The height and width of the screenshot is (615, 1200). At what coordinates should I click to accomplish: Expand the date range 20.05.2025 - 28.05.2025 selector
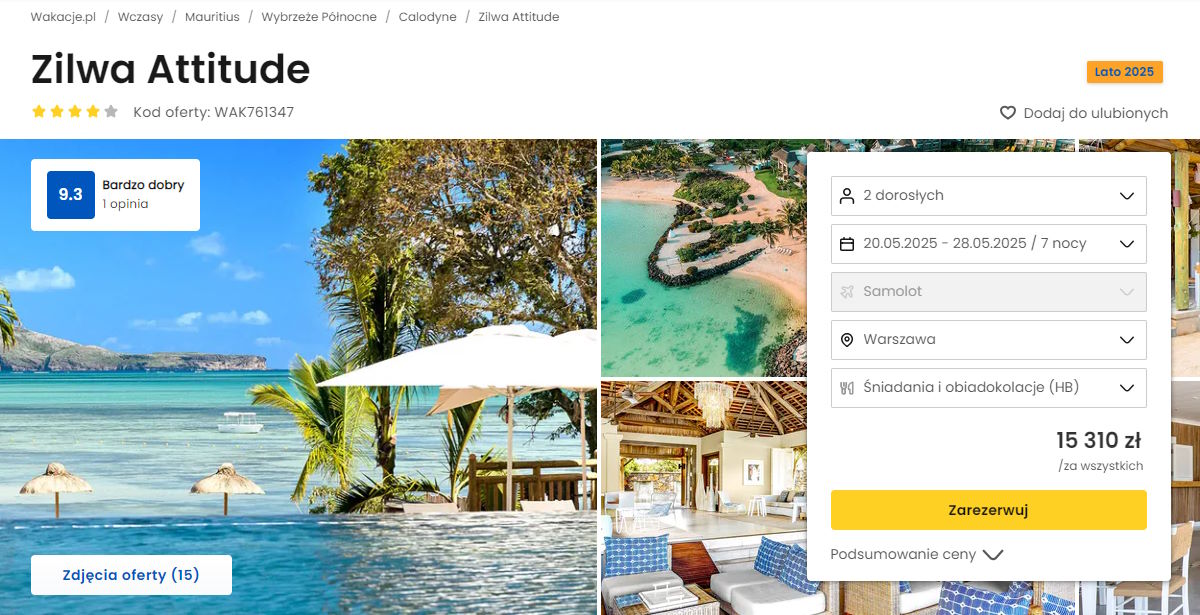tap(989, 243)
